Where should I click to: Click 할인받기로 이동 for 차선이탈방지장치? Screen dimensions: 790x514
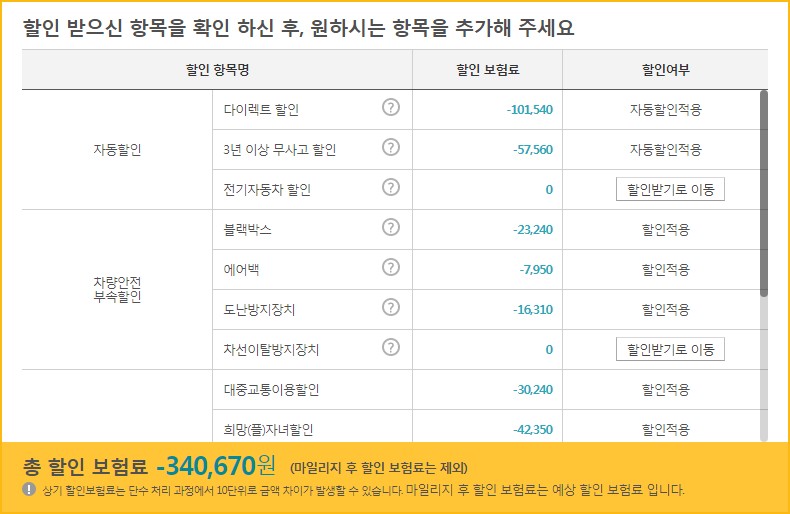click(x=670, y=349)
